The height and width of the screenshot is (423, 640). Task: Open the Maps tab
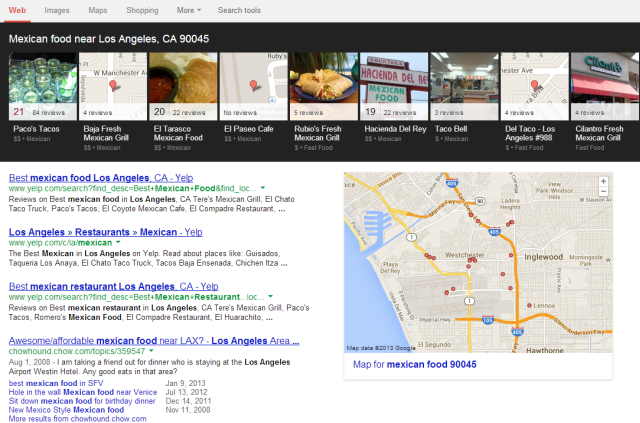point(98,10)
